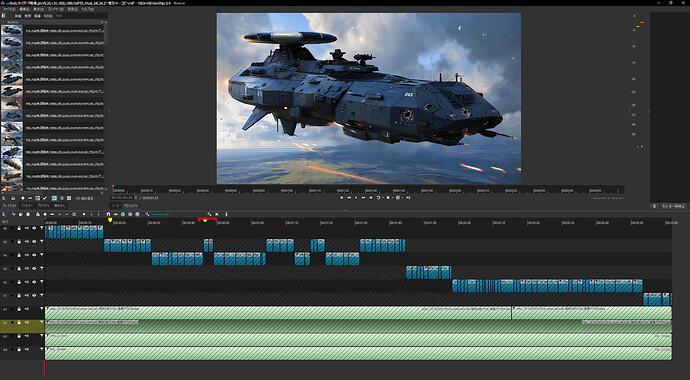Click the timeline Copy icon

(x=20, y=214)
